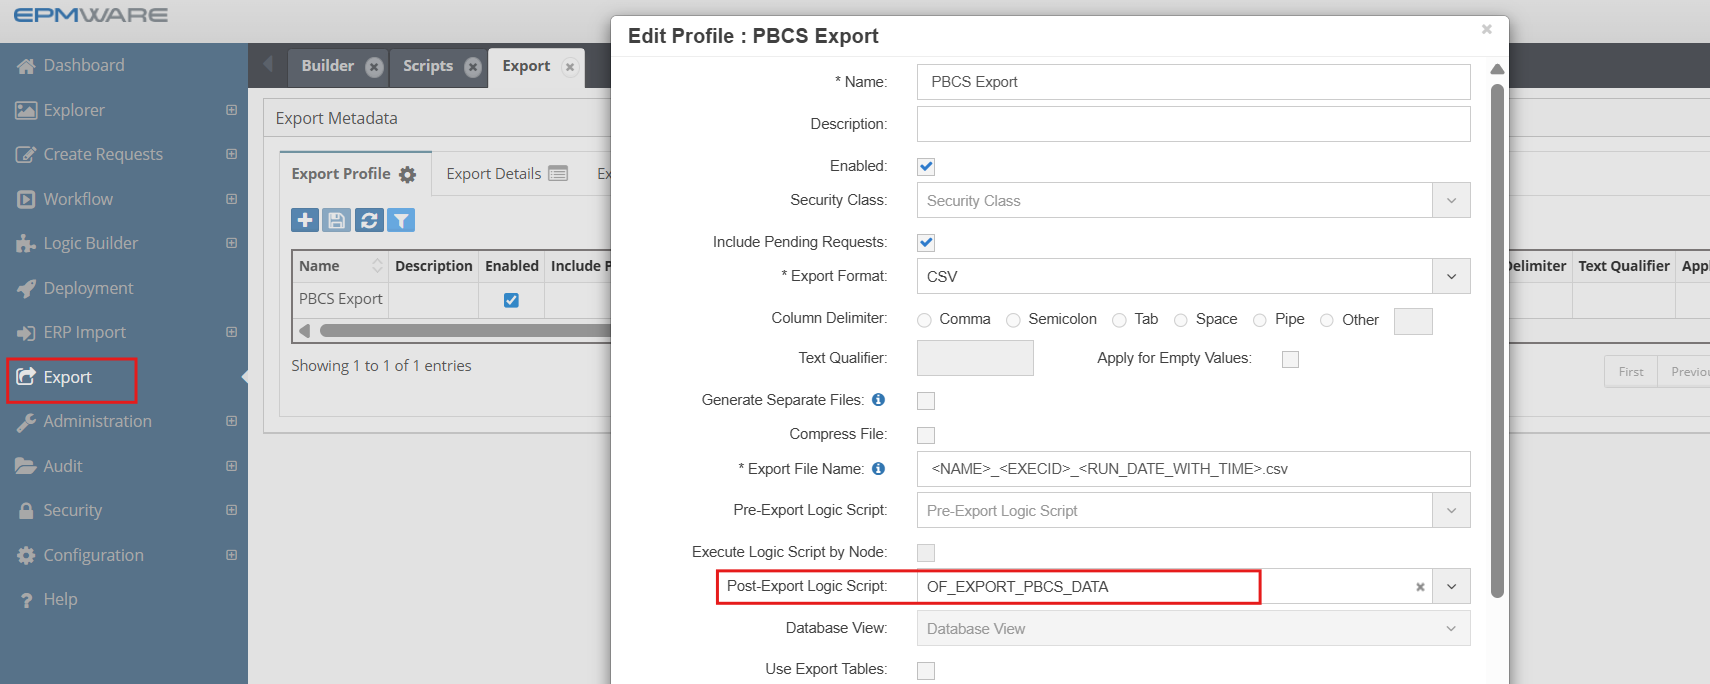The height and width of the screenshot is (684, 1710).
Task: Open the Database View dropdown
Action: point(1451,628)
